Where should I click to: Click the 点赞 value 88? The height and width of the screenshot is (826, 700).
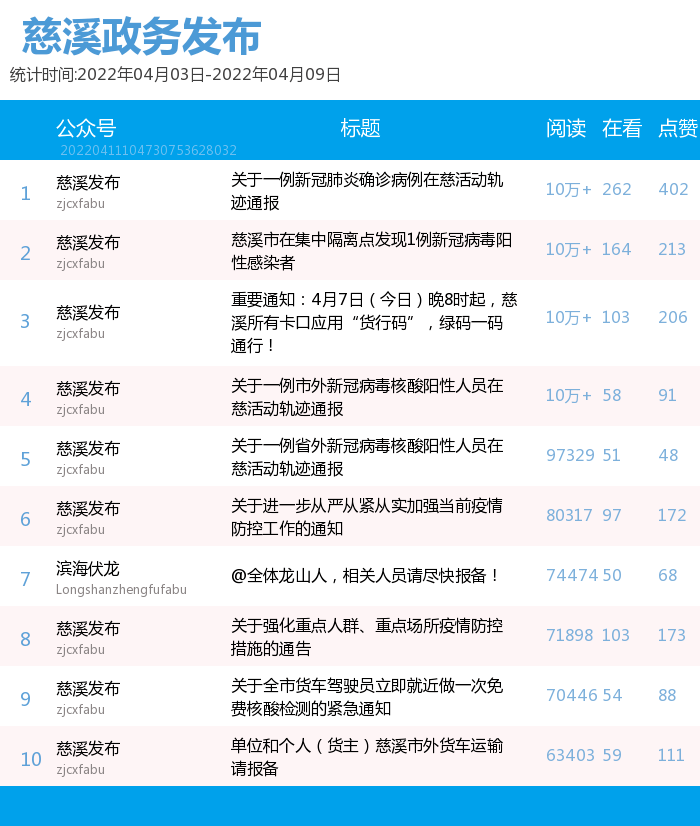click(x=667, y=695)
